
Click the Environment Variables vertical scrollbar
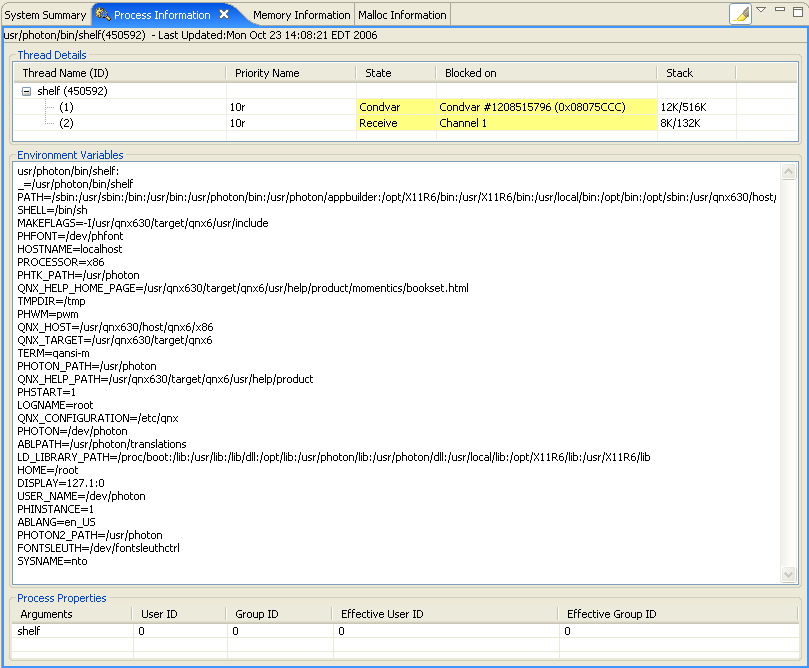[x=790, y=370]
